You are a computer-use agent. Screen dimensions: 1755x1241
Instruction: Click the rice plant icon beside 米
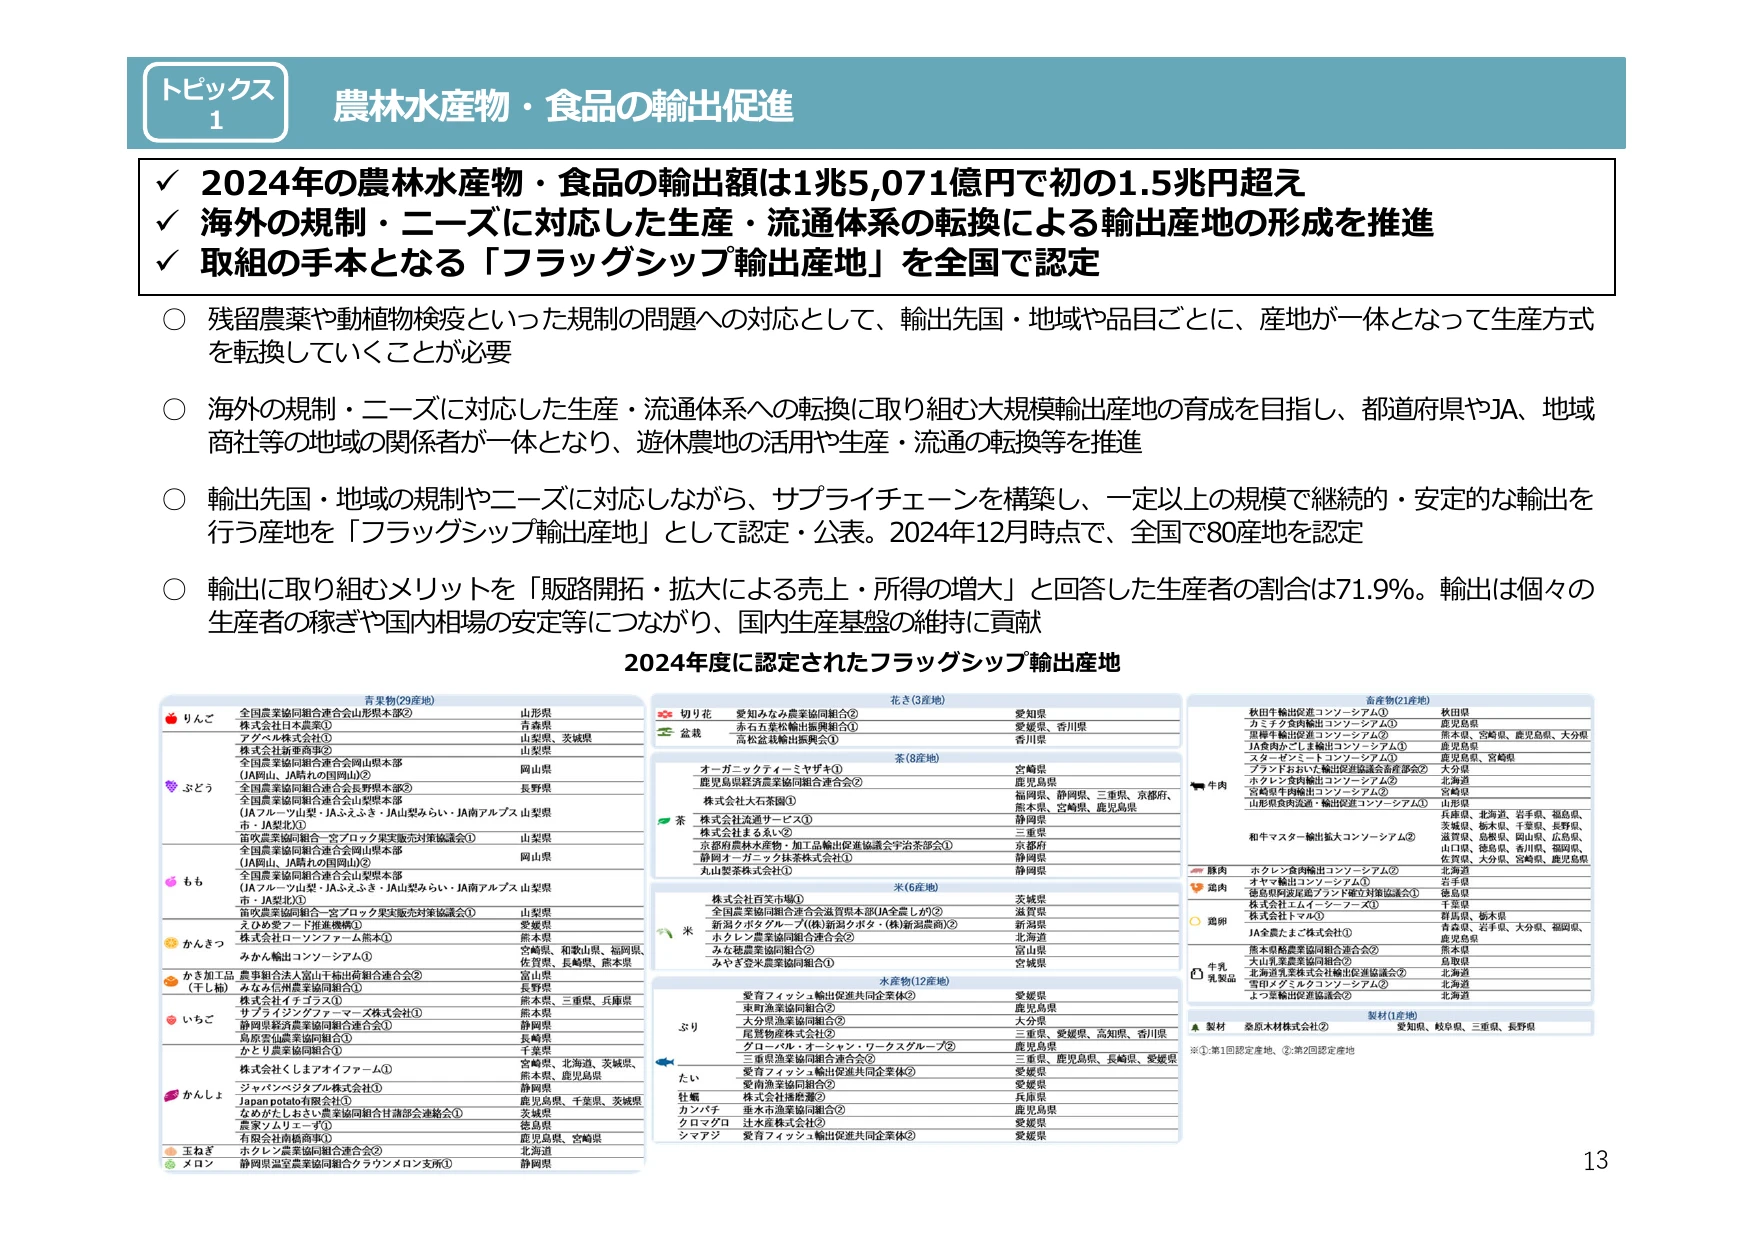(x=664, y=931)
